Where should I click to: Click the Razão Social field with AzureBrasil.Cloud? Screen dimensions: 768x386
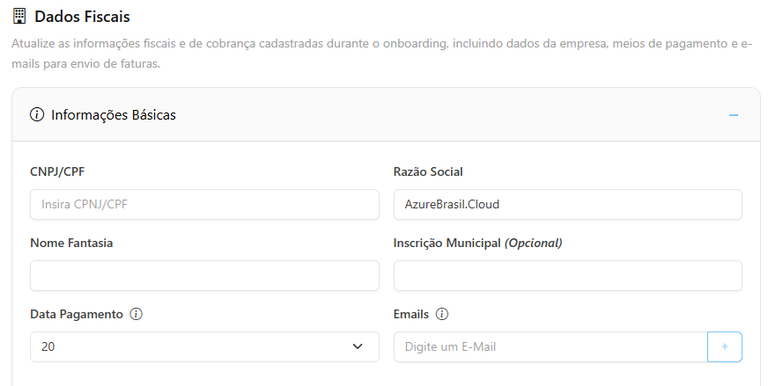coord(568,204)
